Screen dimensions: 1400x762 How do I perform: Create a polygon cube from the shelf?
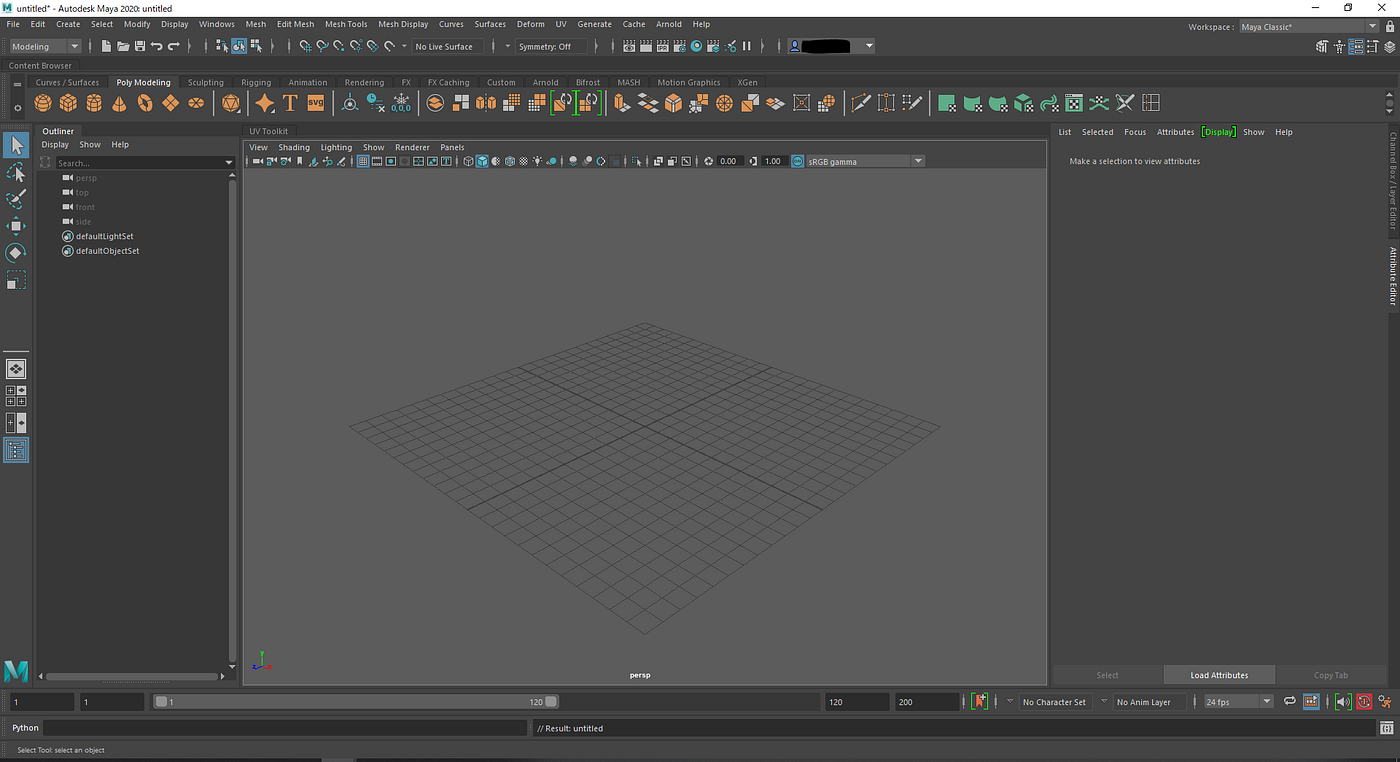click(x=68, y=103)
